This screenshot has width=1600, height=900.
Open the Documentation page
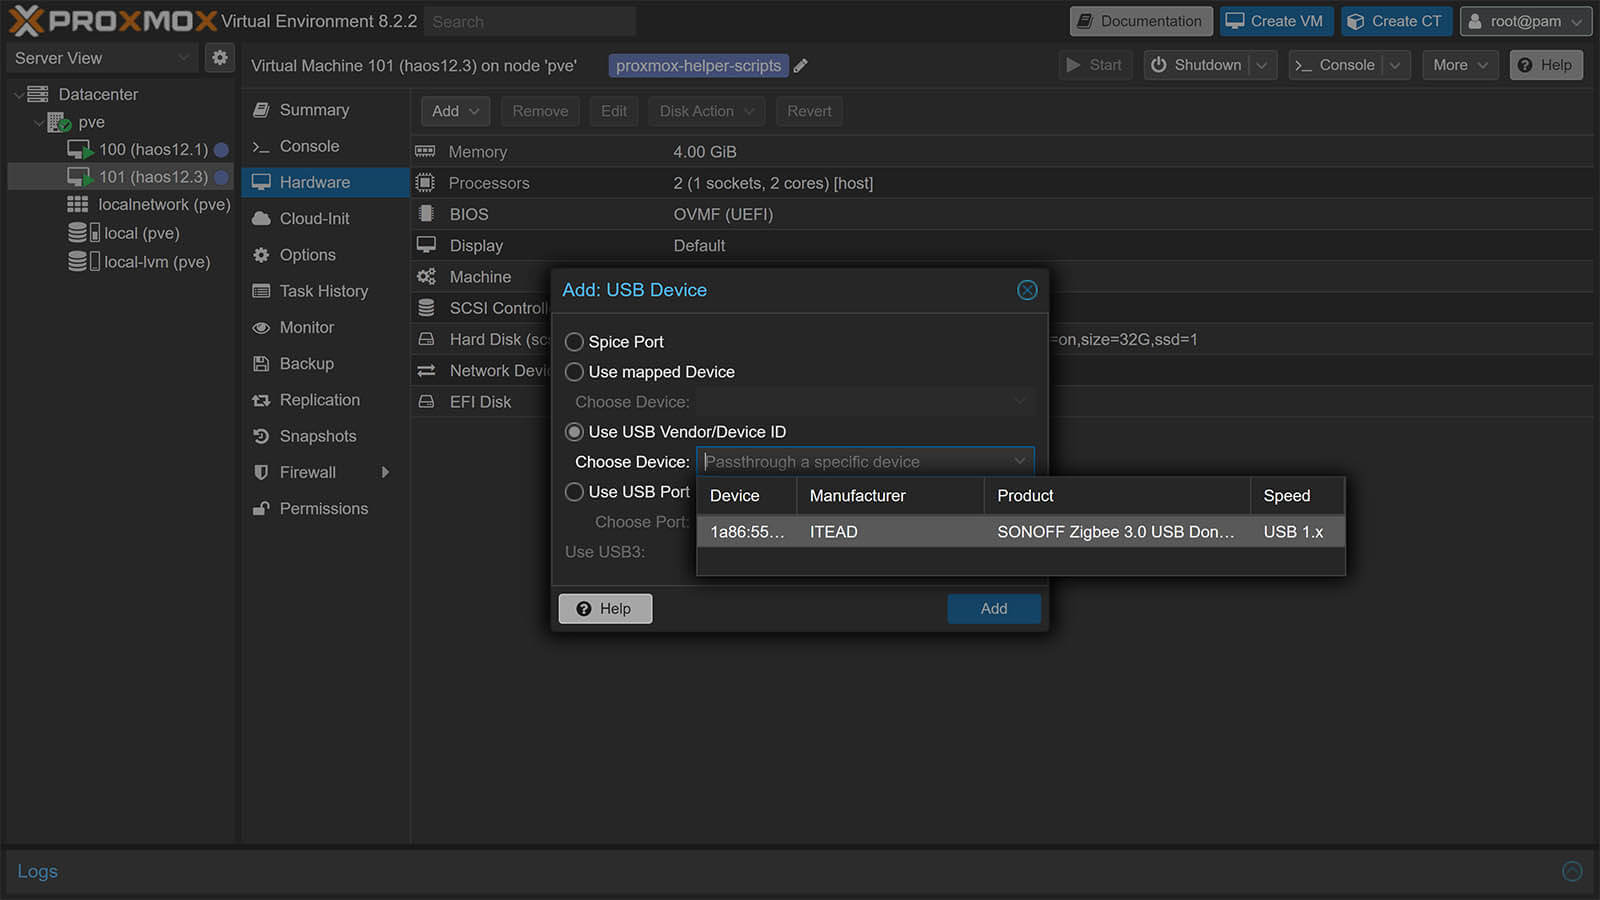[x=1140, y=21]
